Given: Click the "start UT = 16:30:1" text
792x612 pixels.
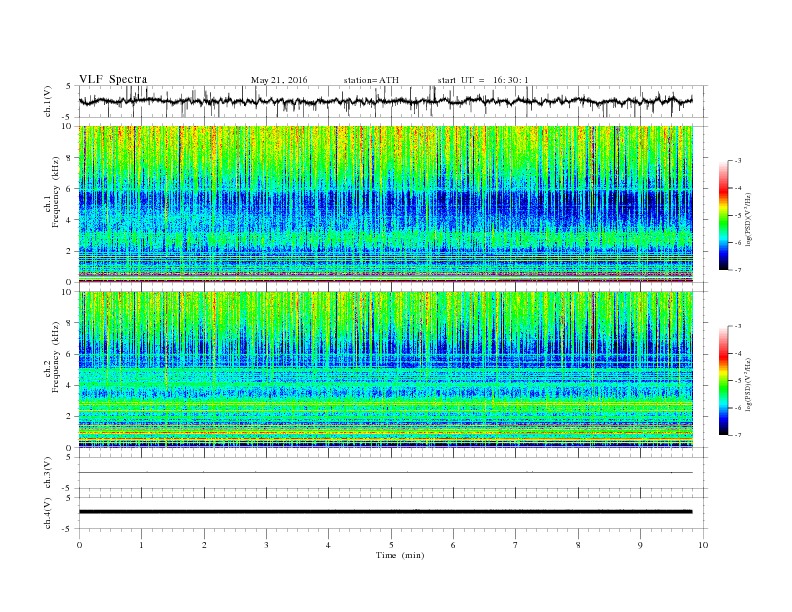Looking at the screenshot, I should point(483,80).
